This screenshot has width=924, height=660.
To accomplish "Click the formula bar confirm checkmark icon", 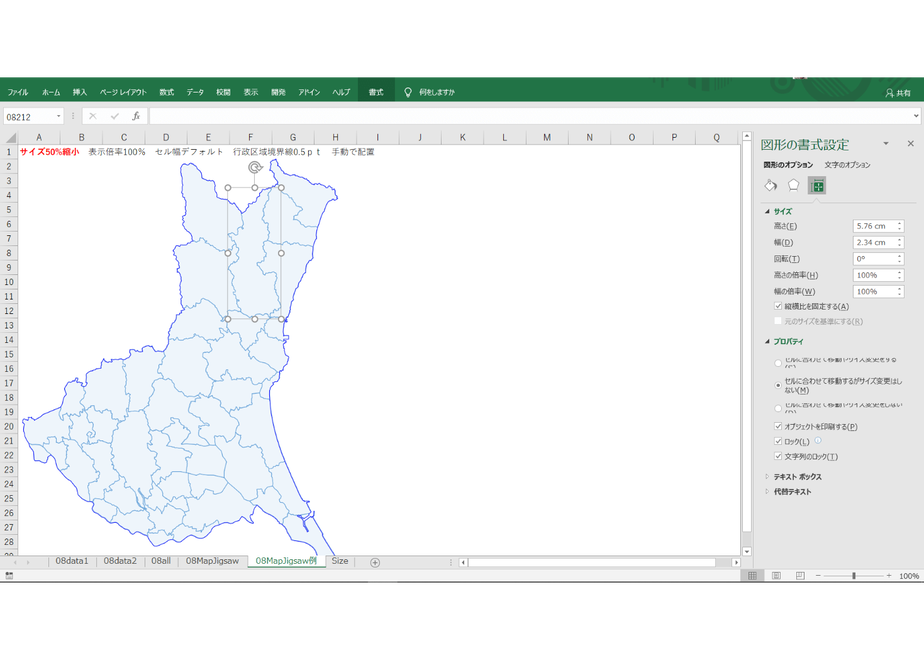I will click(x=114, y=116).
